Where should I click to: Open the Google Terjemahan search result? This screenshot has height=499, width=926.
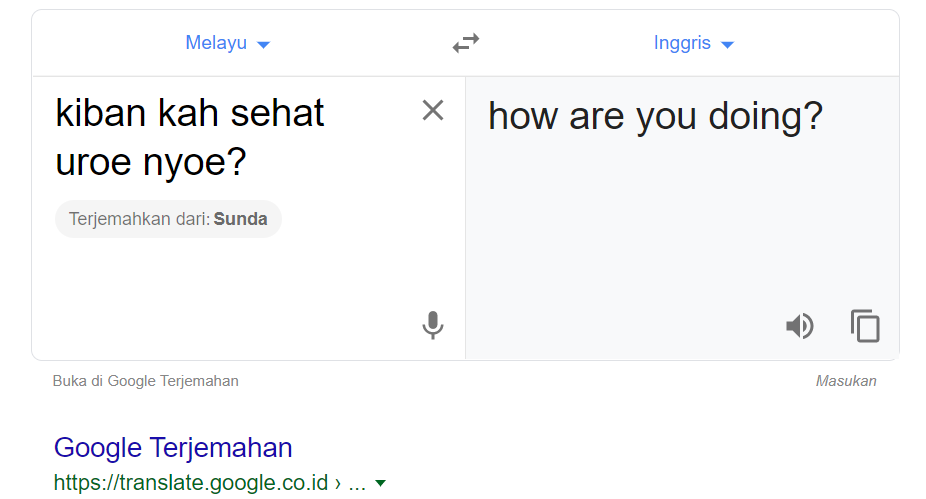[x=173, y=448]
